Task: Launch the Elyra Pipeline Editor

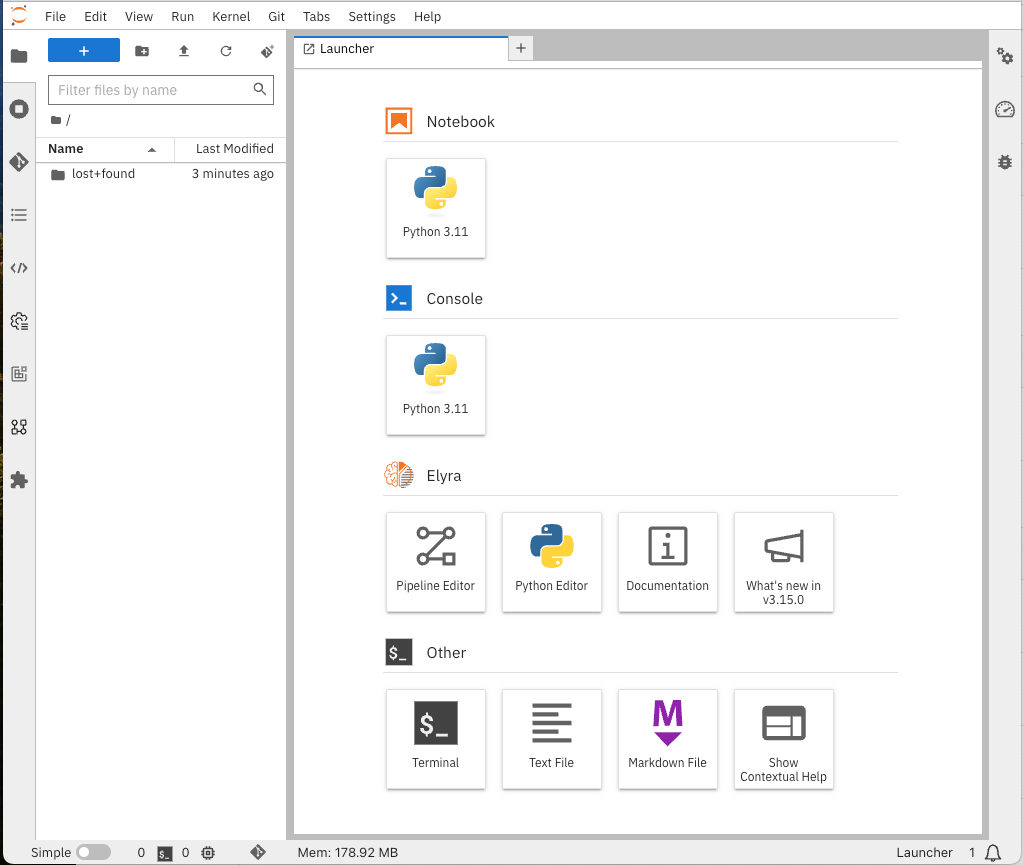Action: [436, 561]
